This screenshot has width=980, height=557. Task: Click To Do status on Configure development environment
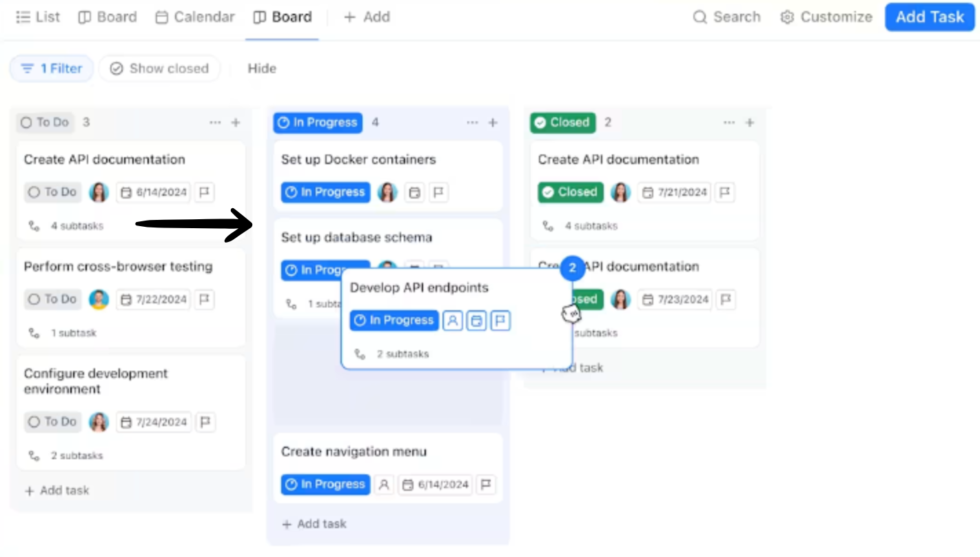click(52, 422)
